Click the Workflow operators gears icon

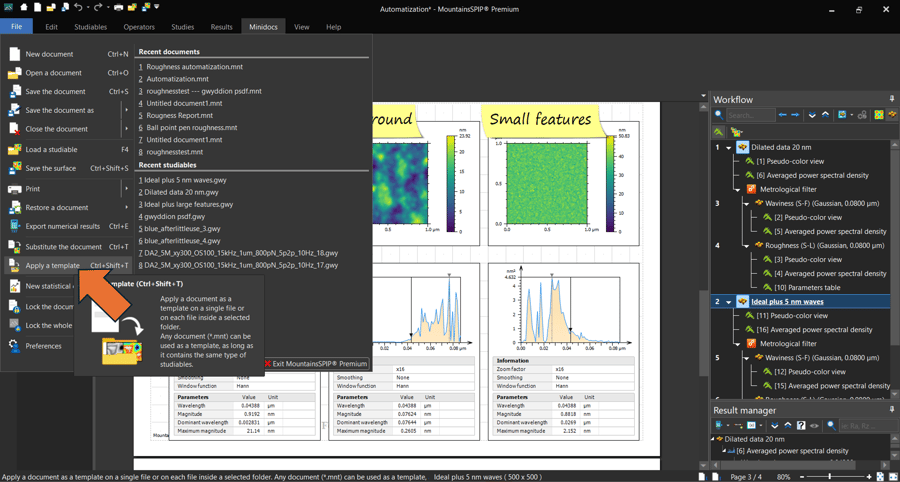(x=862, y=115)
